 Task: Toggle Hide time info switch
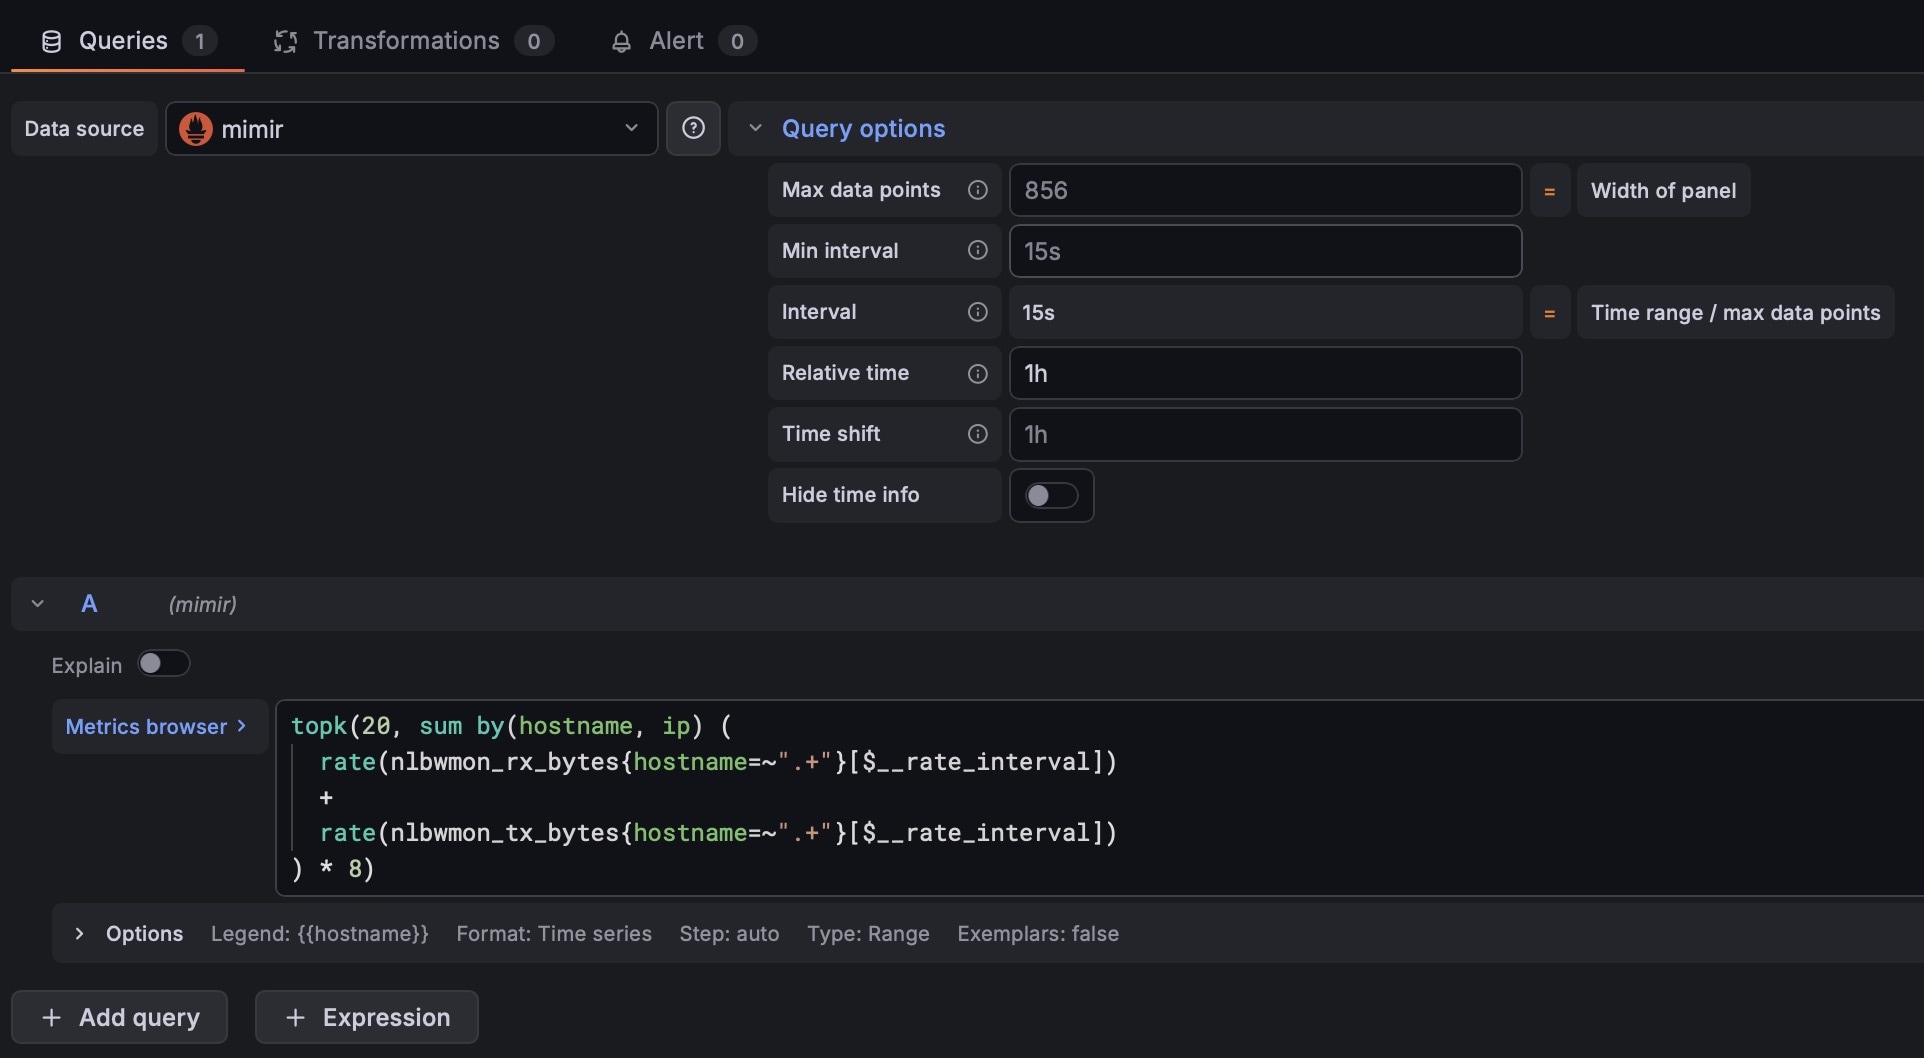(x=1051, y=495)
